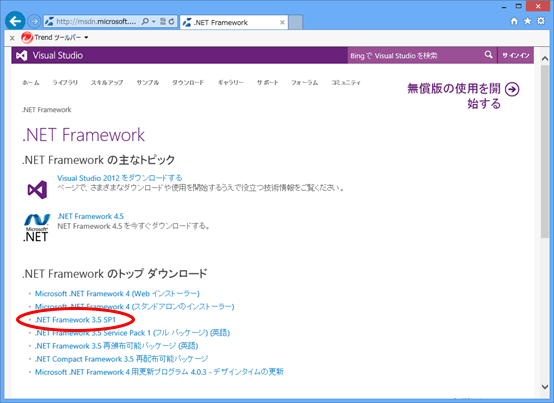Open the ギャラリー menu item

231,83
